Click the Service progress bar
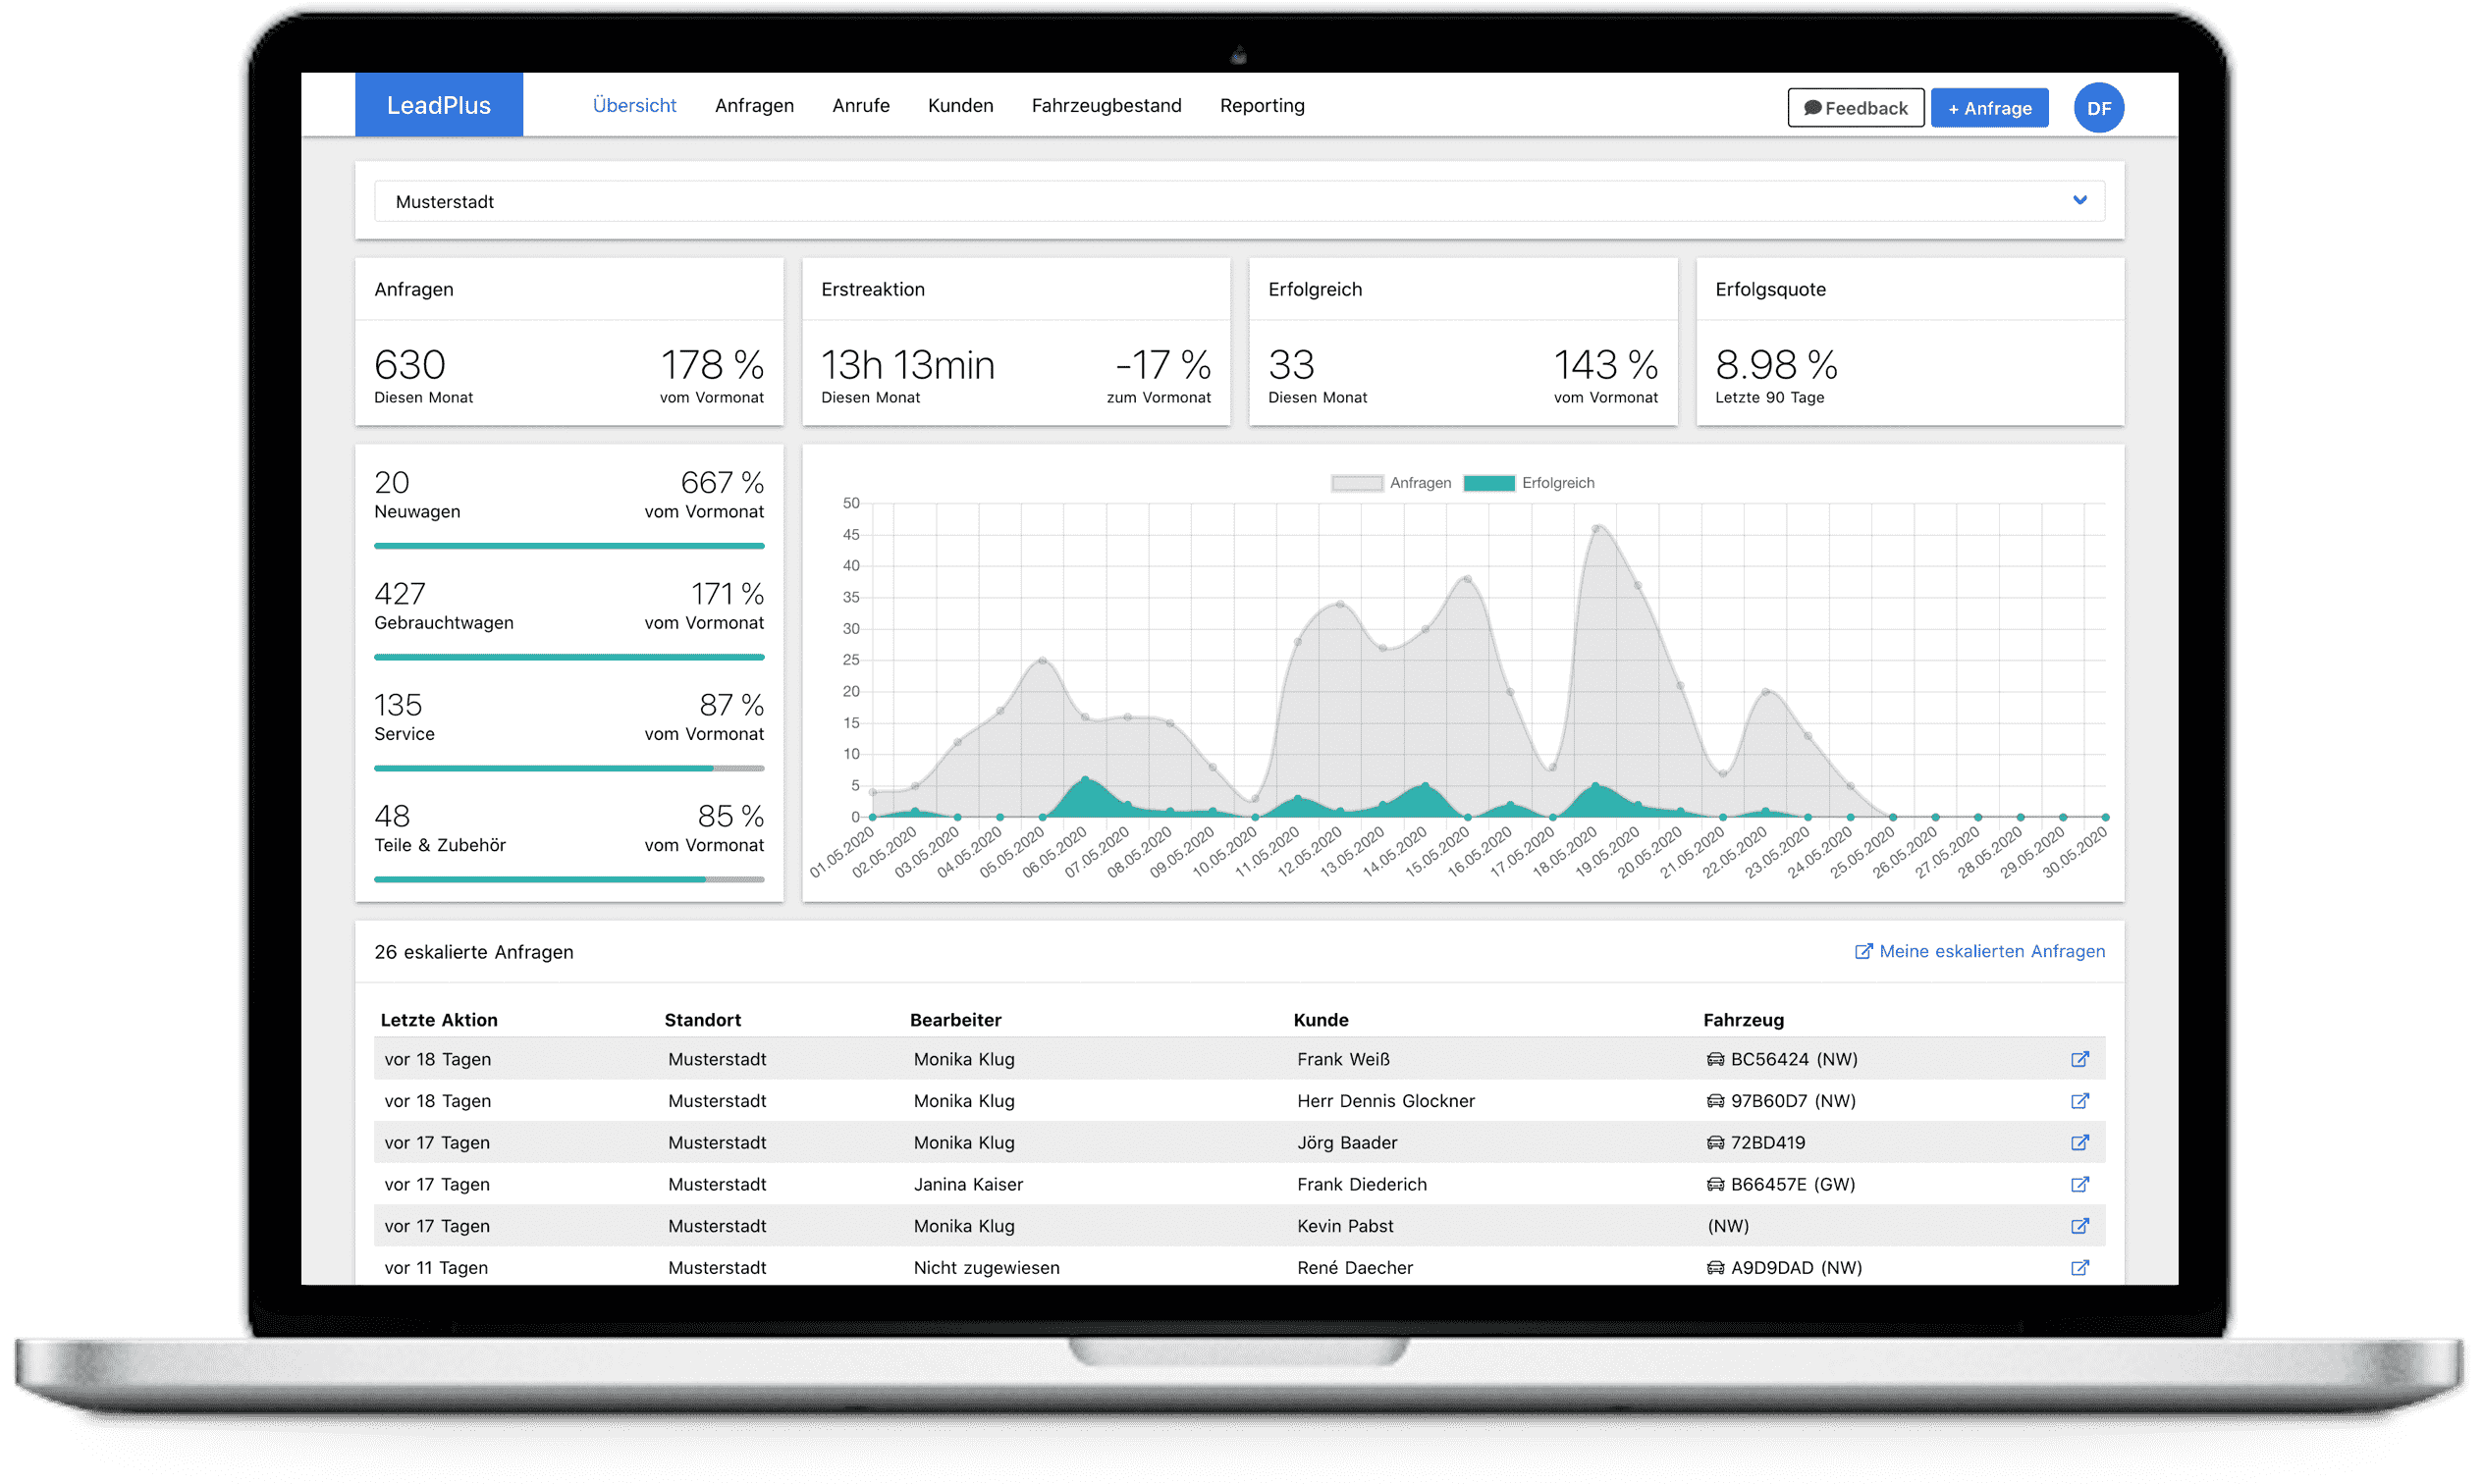2483x1484 pixels. pos(569,768)
